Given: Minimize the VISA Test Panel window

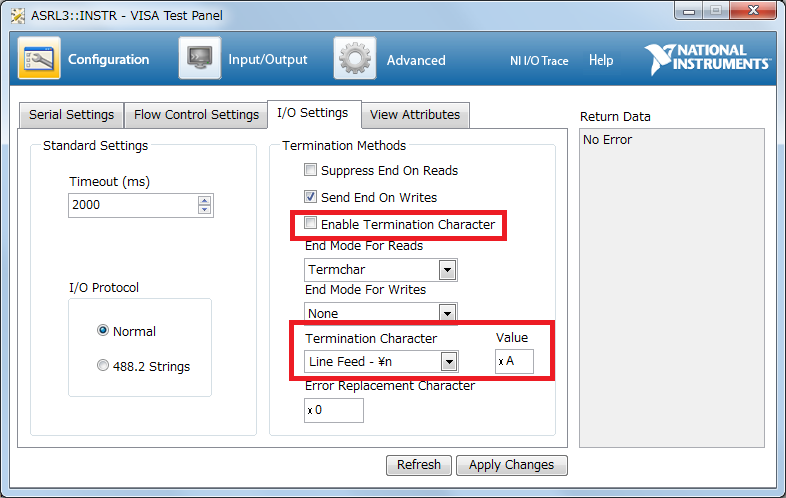Looking at the screenshot, I should 689,11.
